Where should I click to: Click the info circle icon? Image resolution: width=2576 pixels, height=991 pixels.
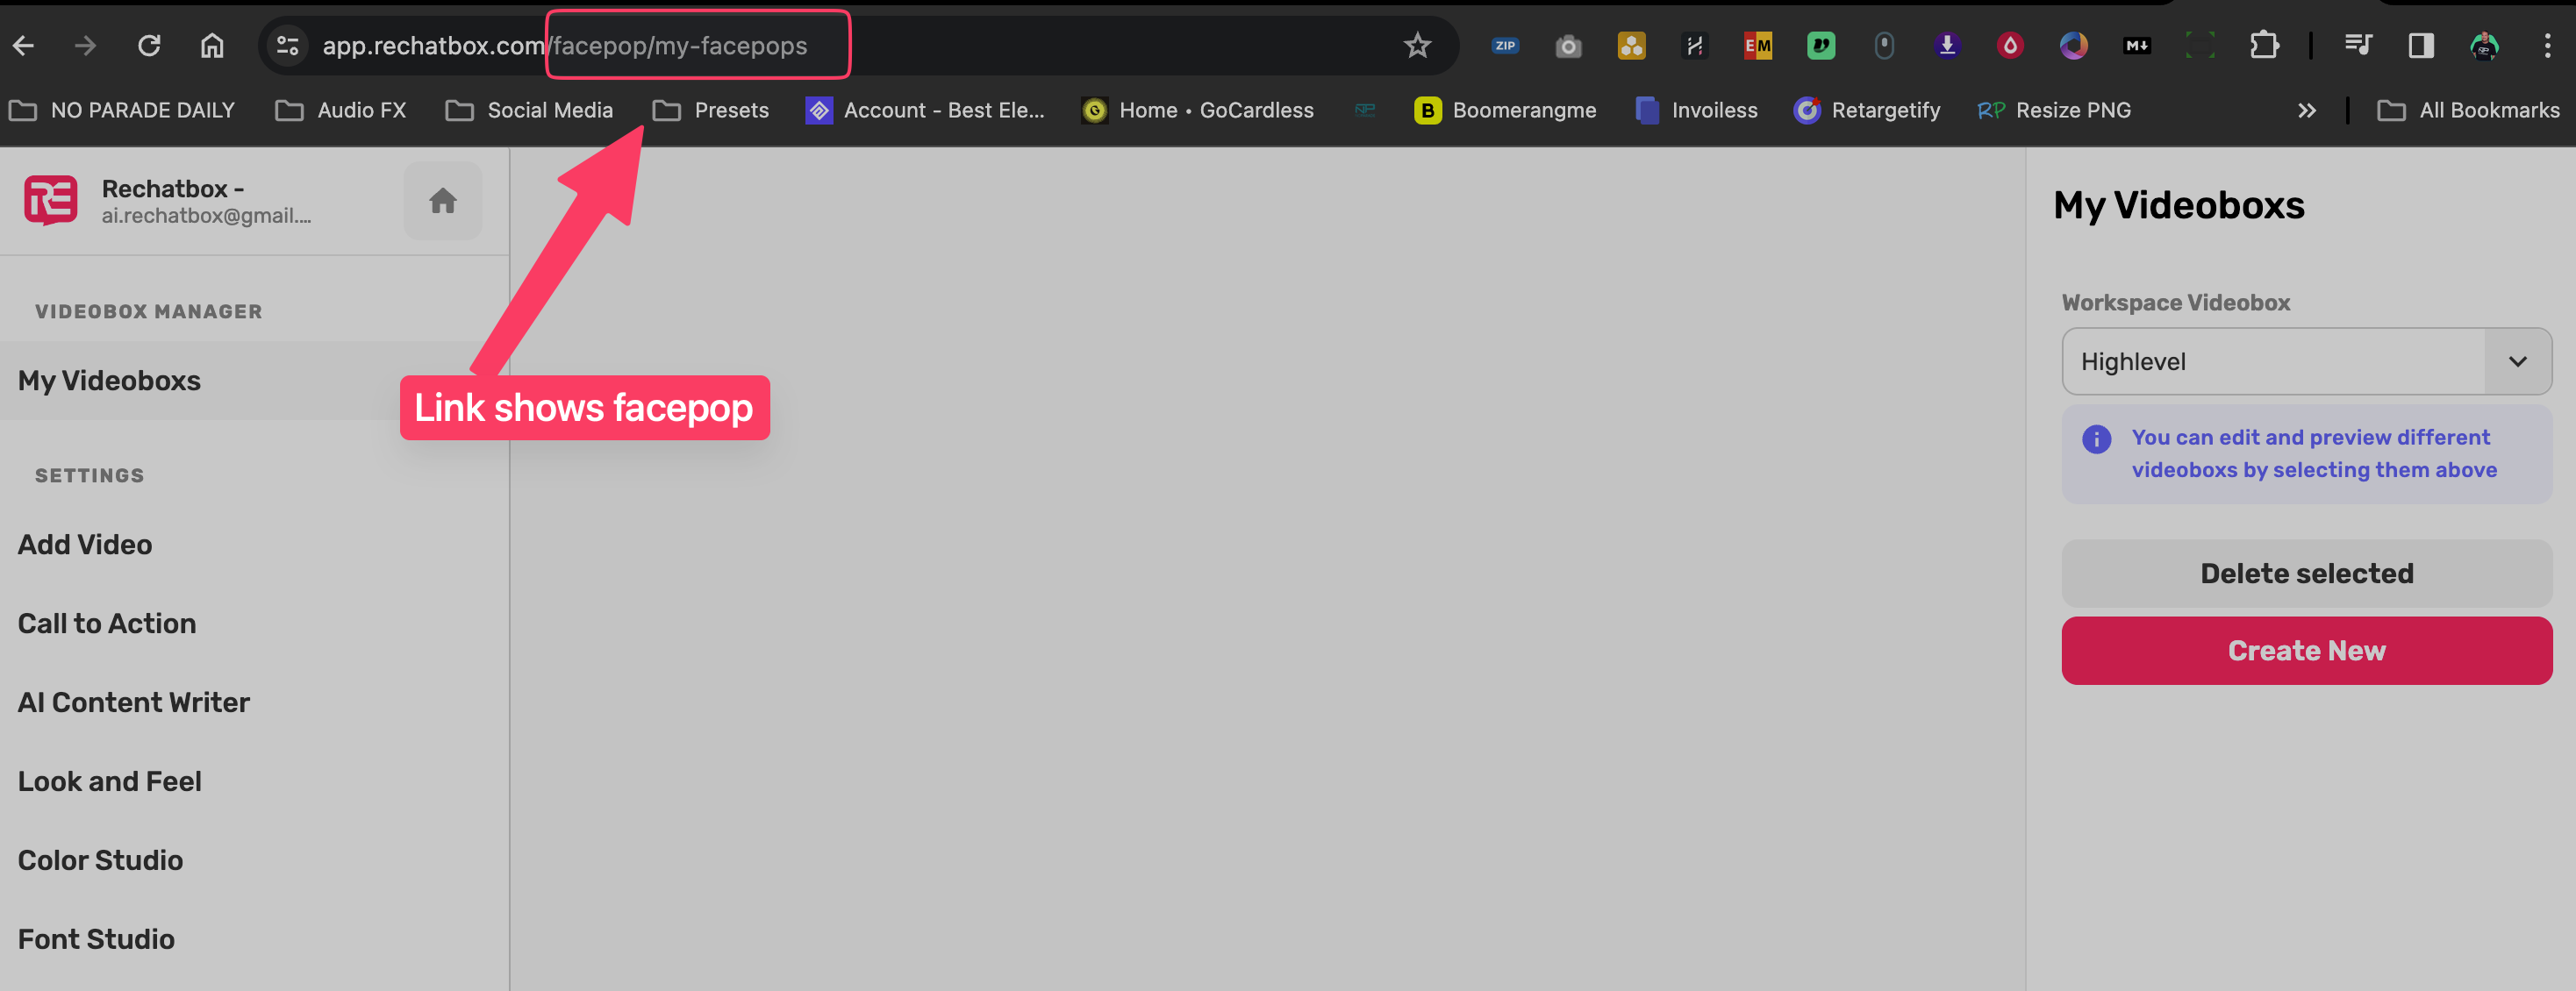(2096, 439)
